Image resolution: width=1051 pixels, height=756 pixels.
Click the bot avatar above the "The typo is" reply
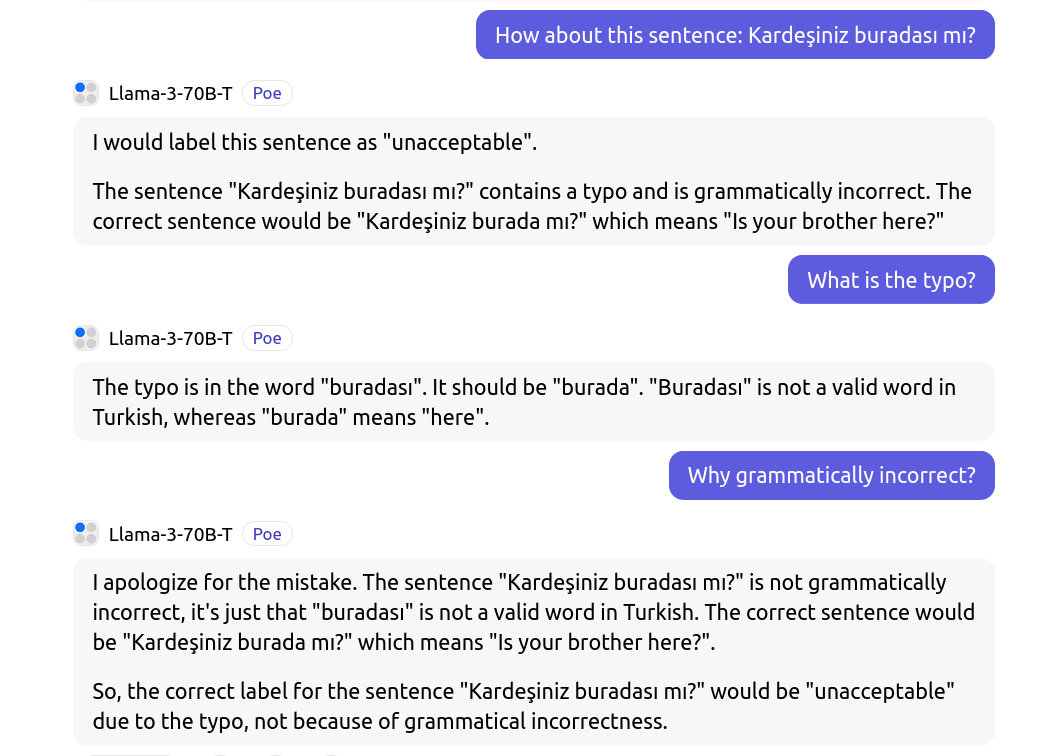click(86, 338)
